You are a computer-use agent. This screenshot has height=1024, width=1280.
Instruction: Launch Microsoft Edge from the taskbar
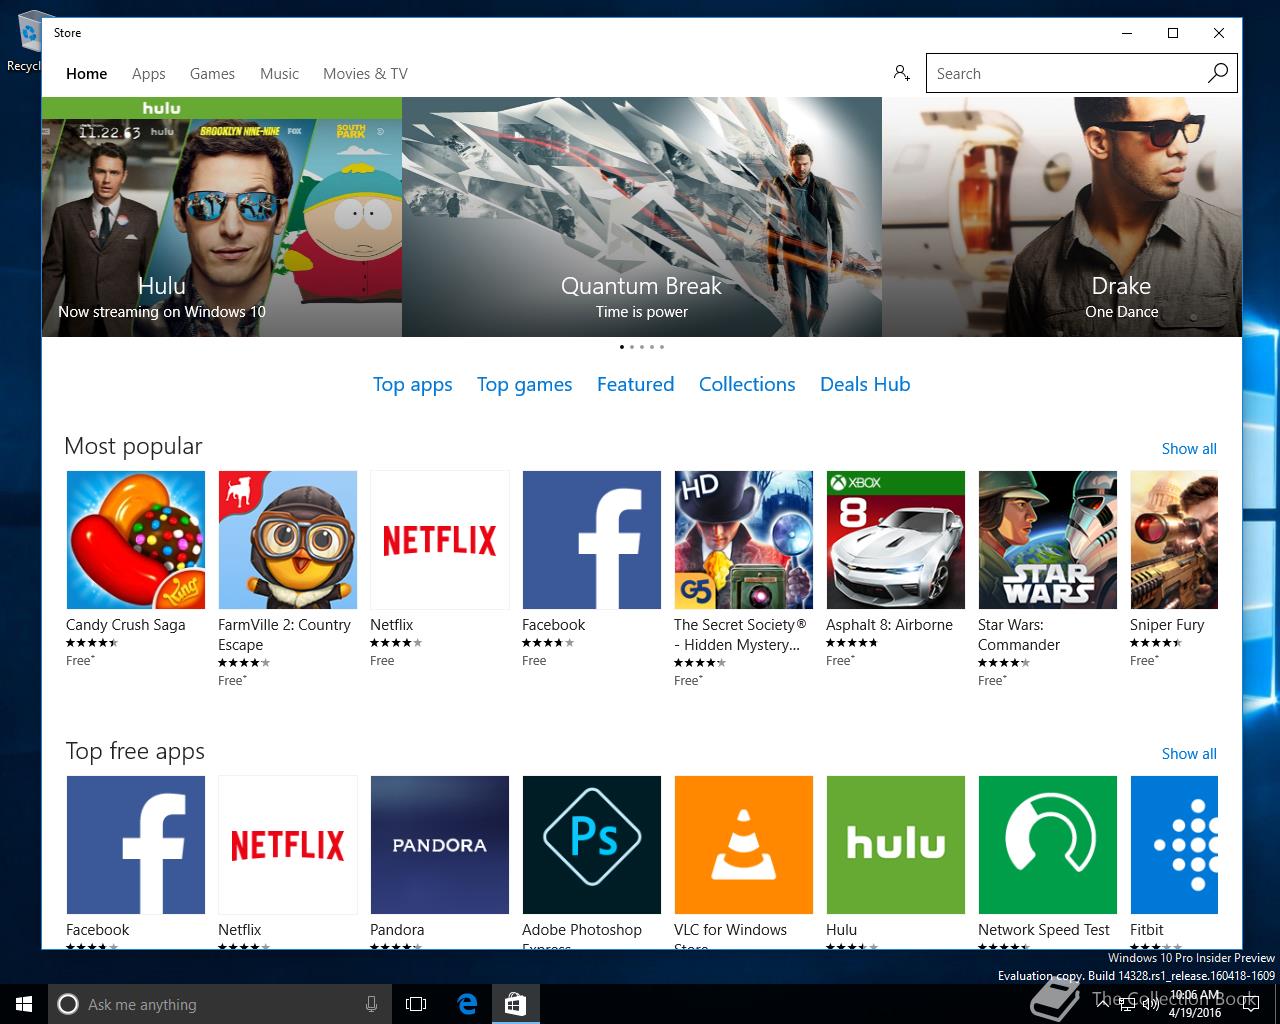[467, 1004]
